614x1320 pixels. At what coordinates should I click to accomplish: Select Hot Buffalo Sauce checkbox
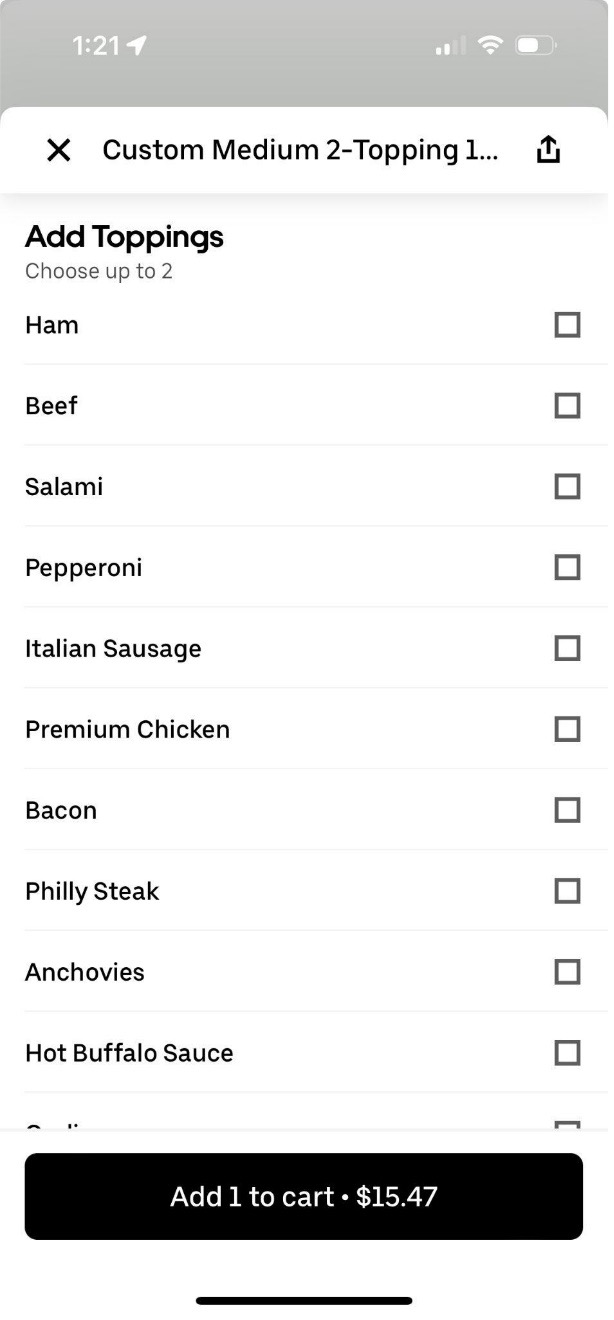pos(567,1053)
